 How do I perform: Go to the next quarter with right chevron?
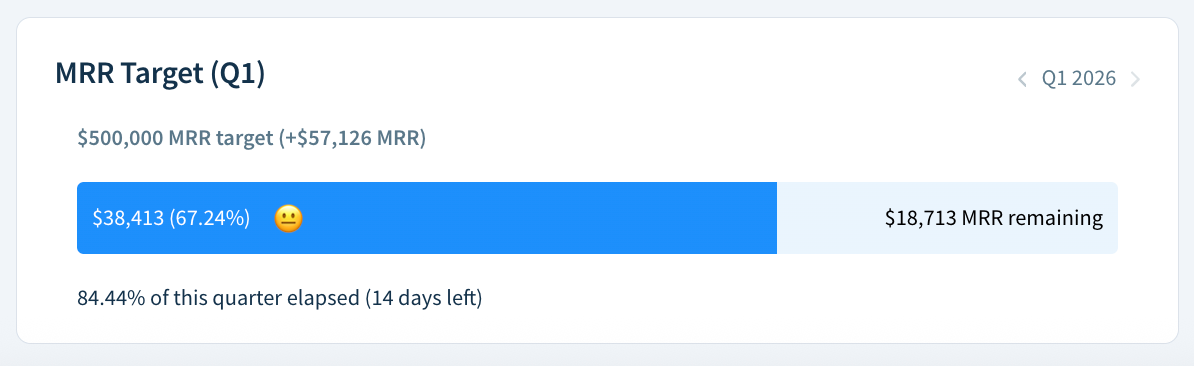point(1135,78)
